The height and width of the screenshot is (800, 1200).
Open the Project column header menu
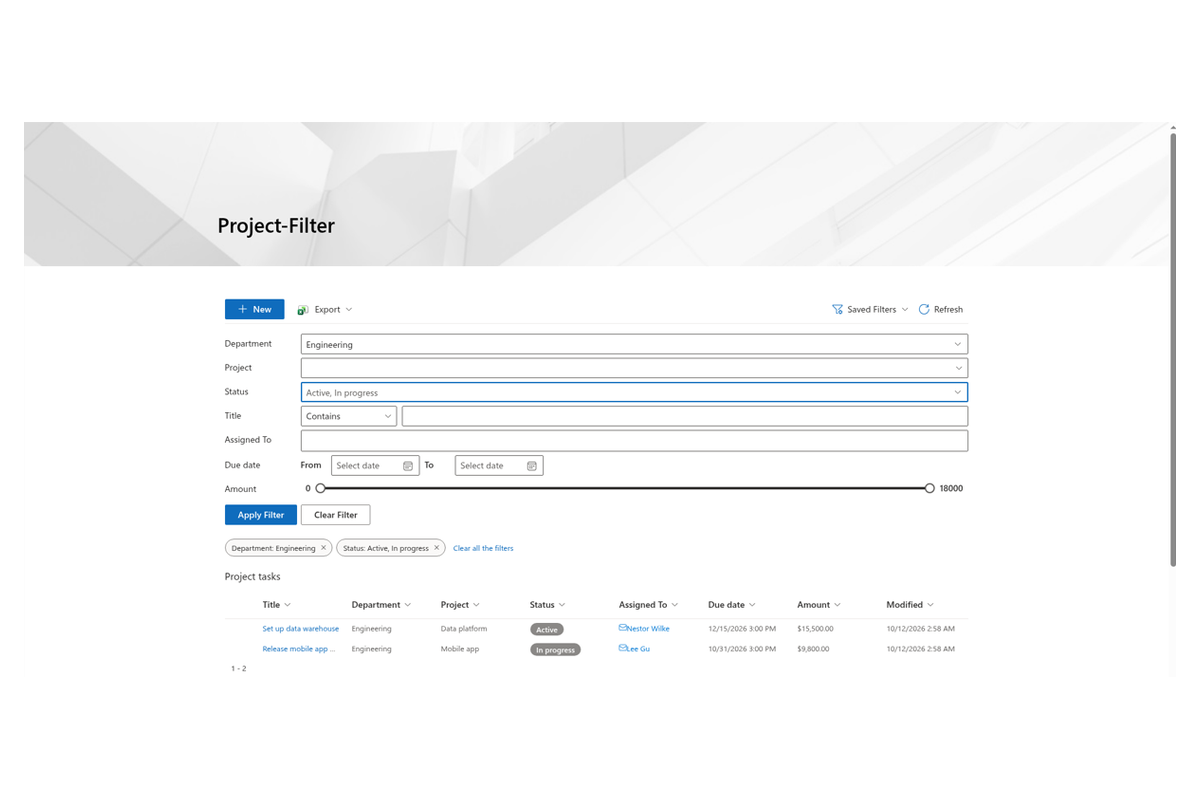(460, 605)
